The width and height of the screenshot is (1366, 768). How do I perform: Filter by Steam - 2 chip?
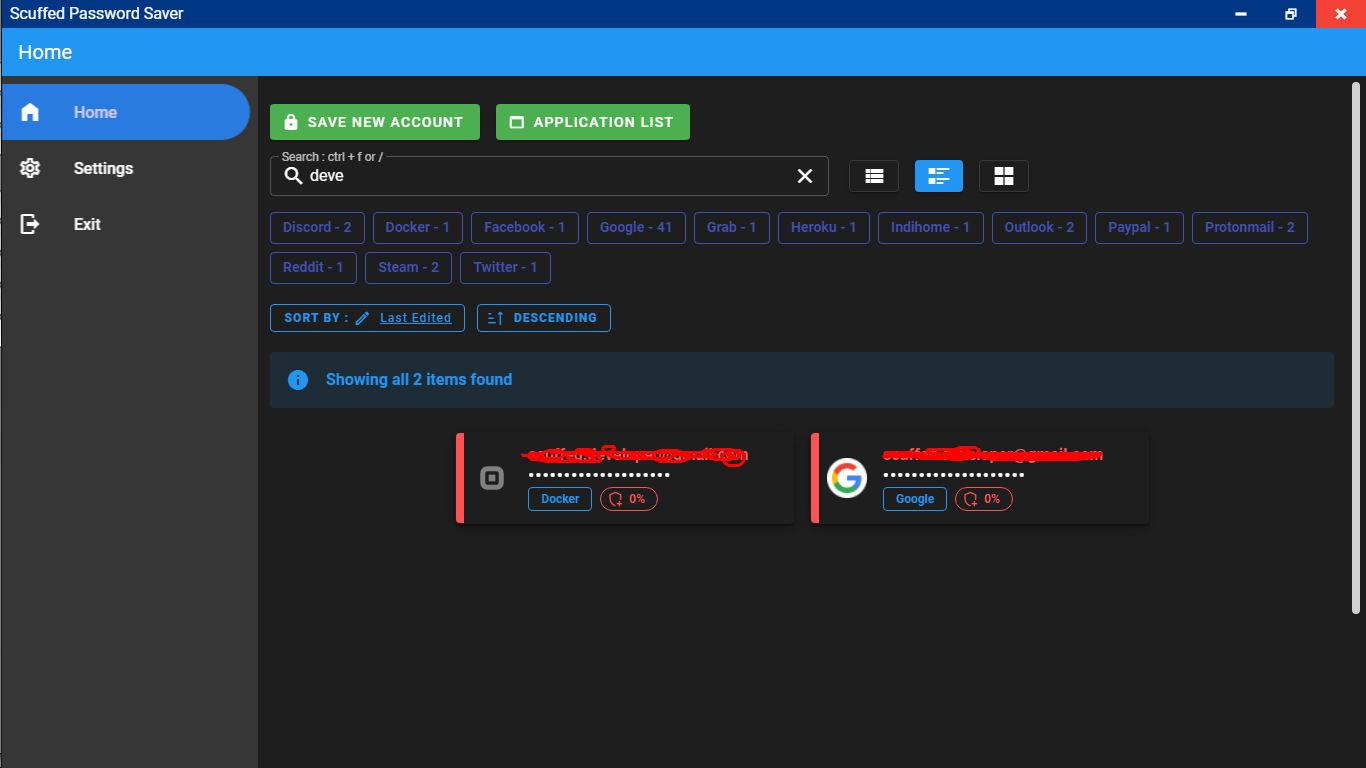[x=409, y=267]
